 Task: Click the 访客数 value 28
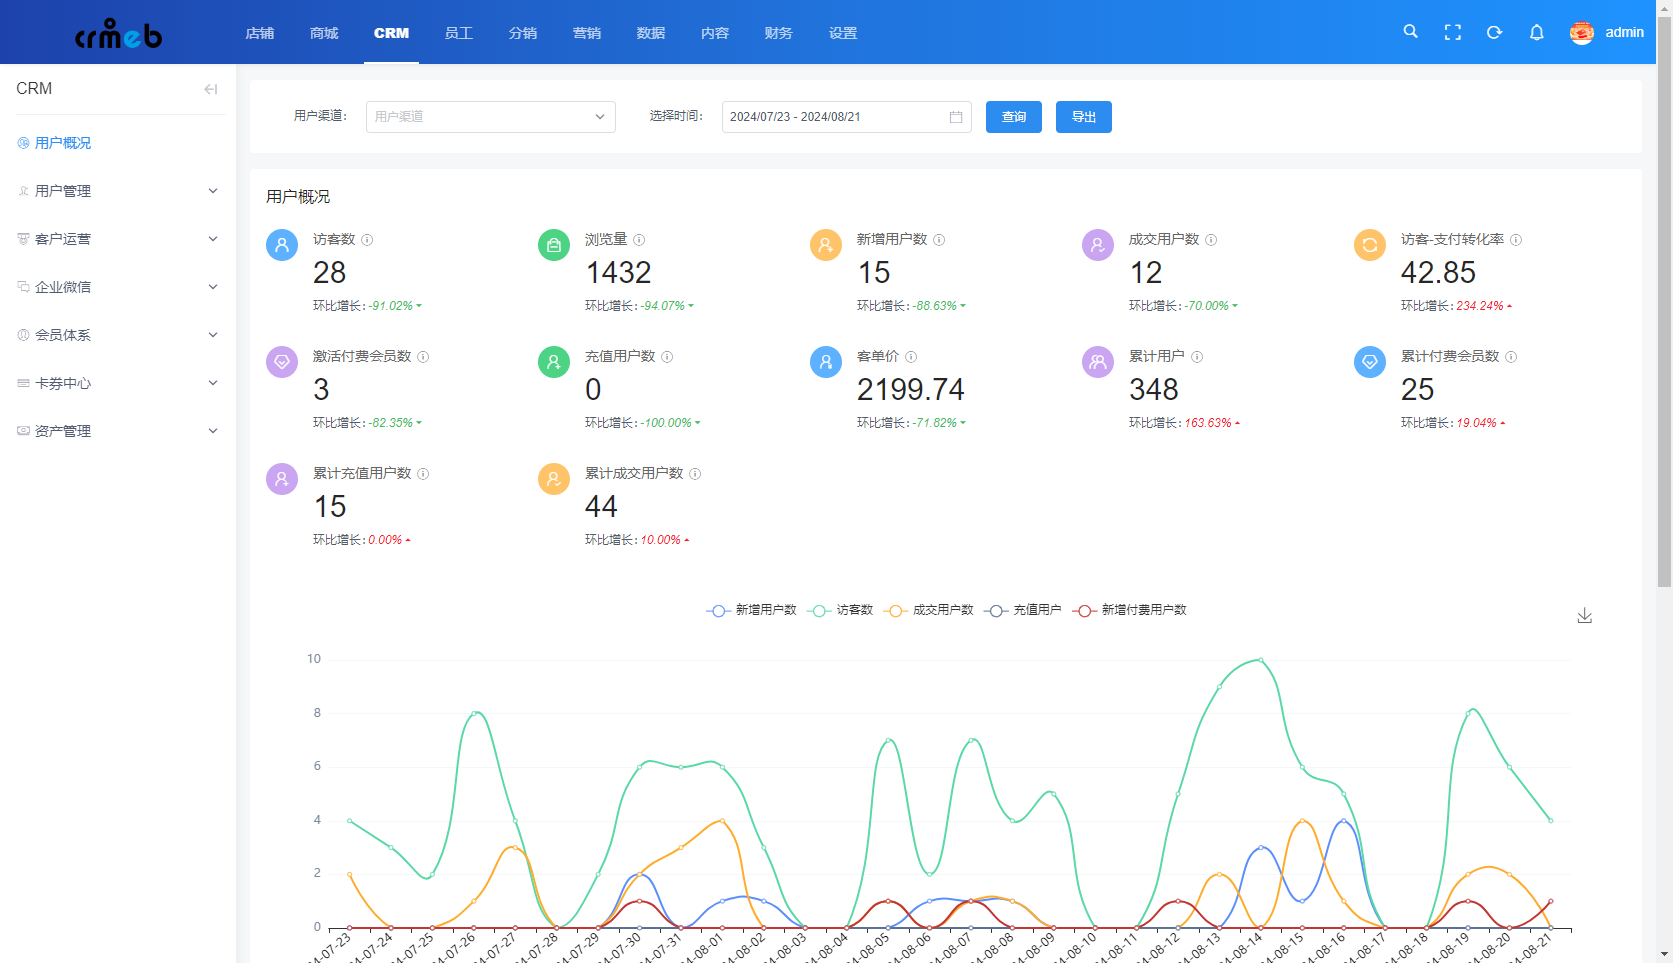(330, 272)
